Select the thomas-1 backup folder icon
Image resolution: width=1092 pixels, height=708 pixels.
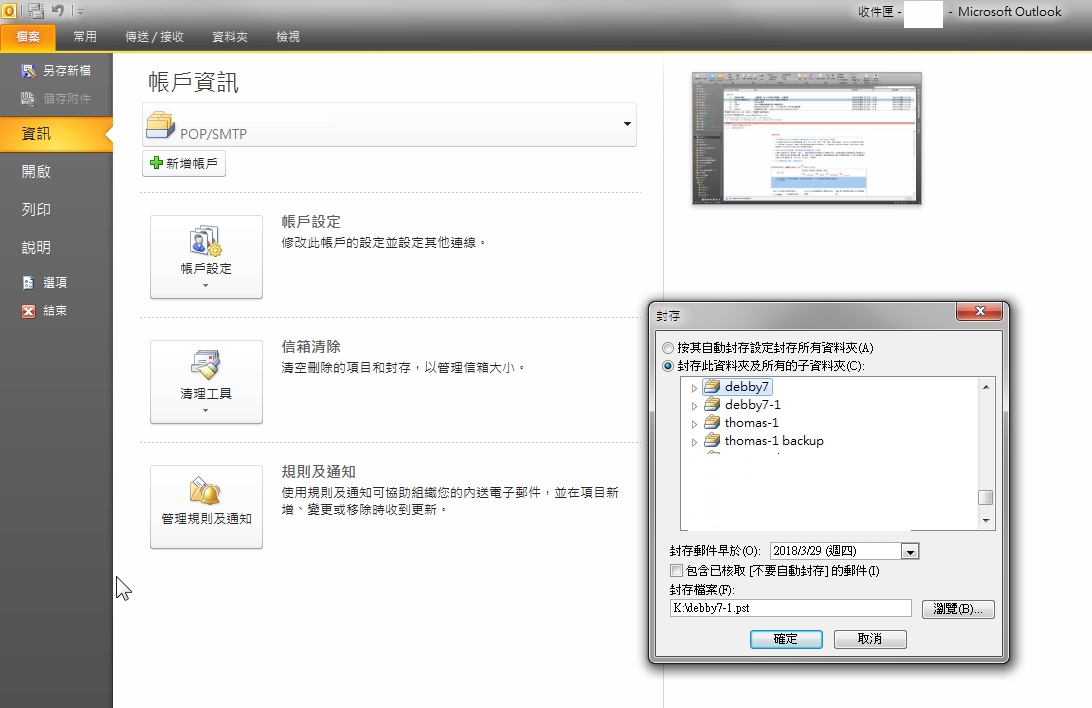(714, 440)
